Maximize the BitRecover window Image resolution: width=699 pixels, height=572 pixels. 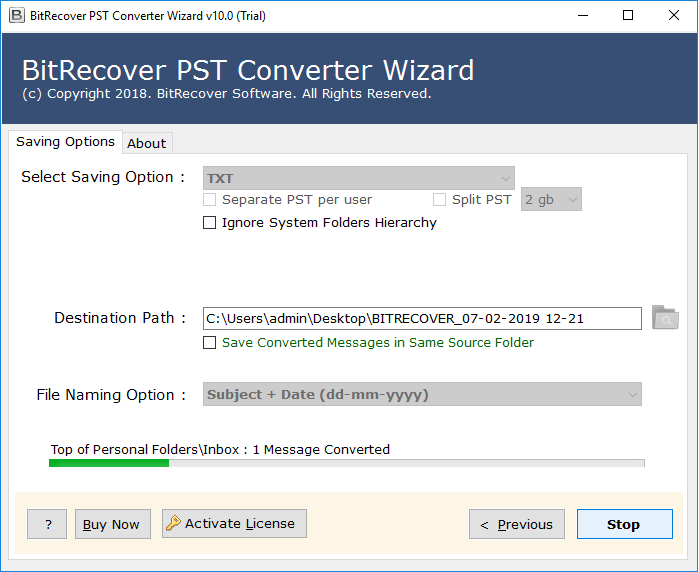pyautogui.click(x=628, y=16)
